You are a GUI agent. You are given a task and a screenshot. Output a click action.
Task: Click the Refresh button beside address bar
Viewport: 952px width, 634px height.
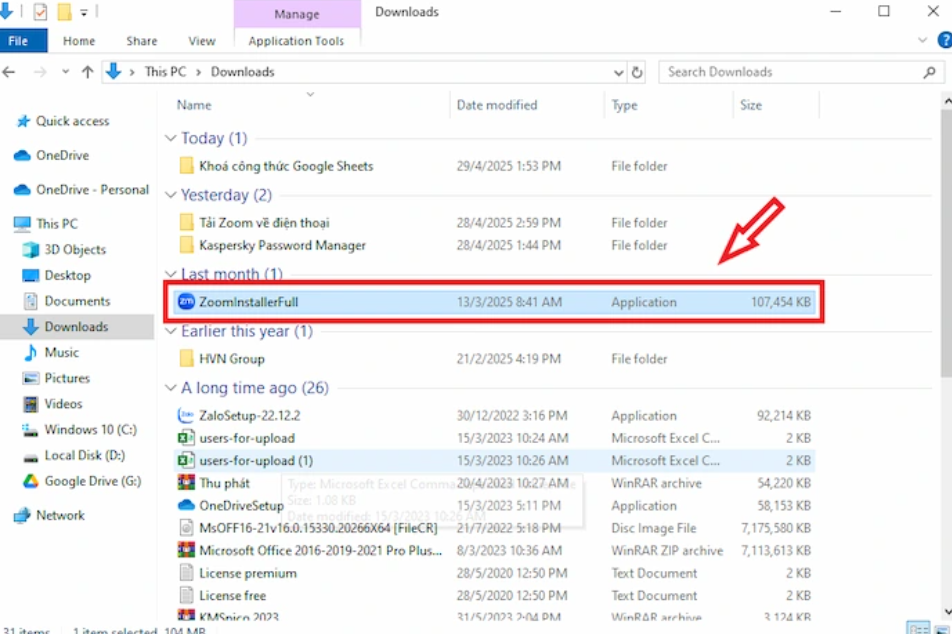click(x=638, y=72)
